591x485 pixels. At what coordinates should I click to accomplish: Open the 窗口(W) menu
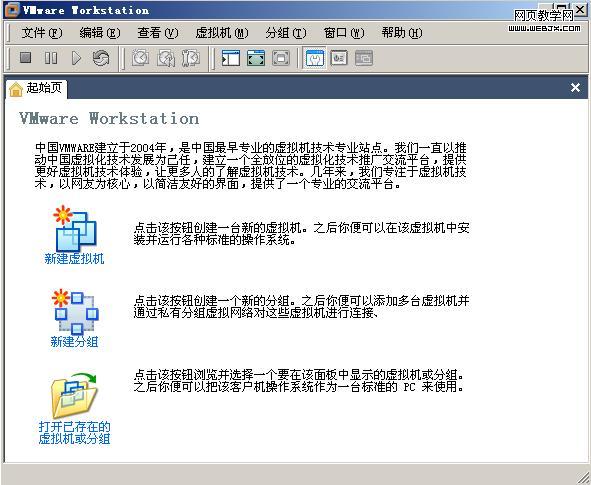(344, 33)
